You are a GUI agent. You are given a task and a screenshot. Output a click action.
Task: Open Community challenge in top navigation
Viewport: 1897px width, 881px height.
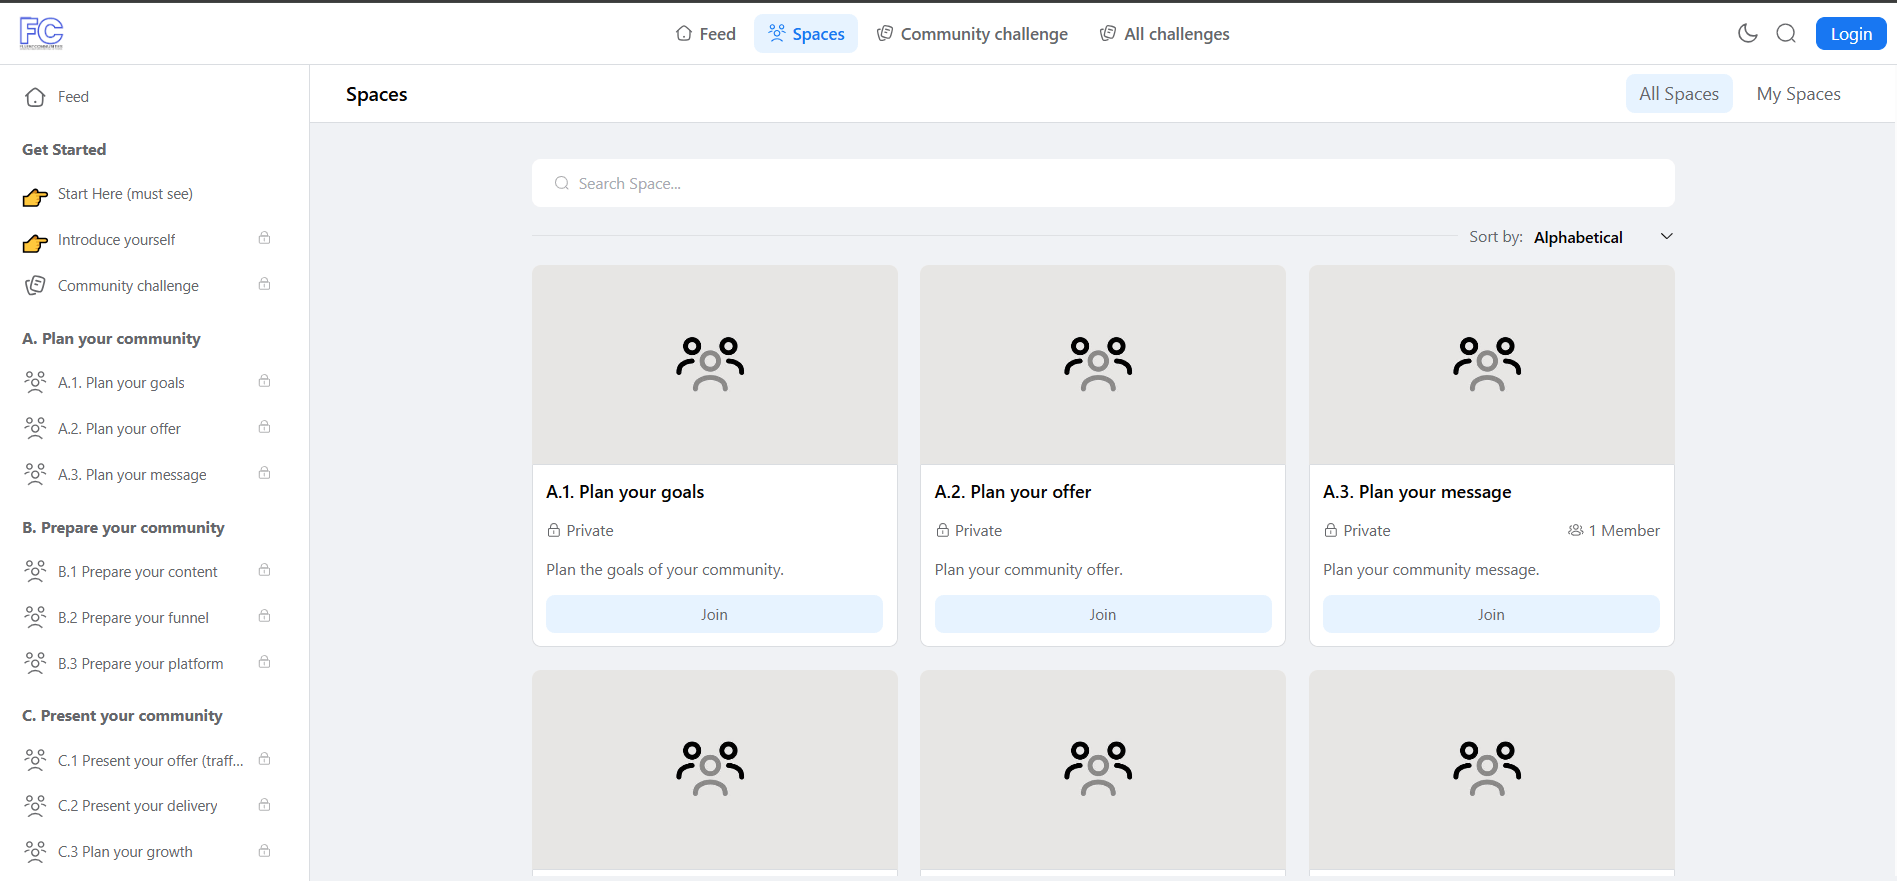[x=972, y=34]
